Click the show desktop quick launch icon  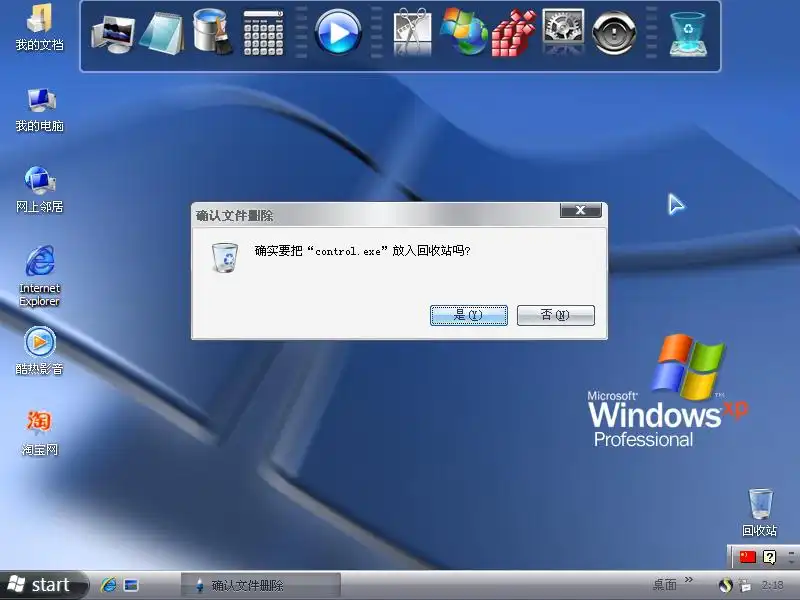(x=131, y=585)
